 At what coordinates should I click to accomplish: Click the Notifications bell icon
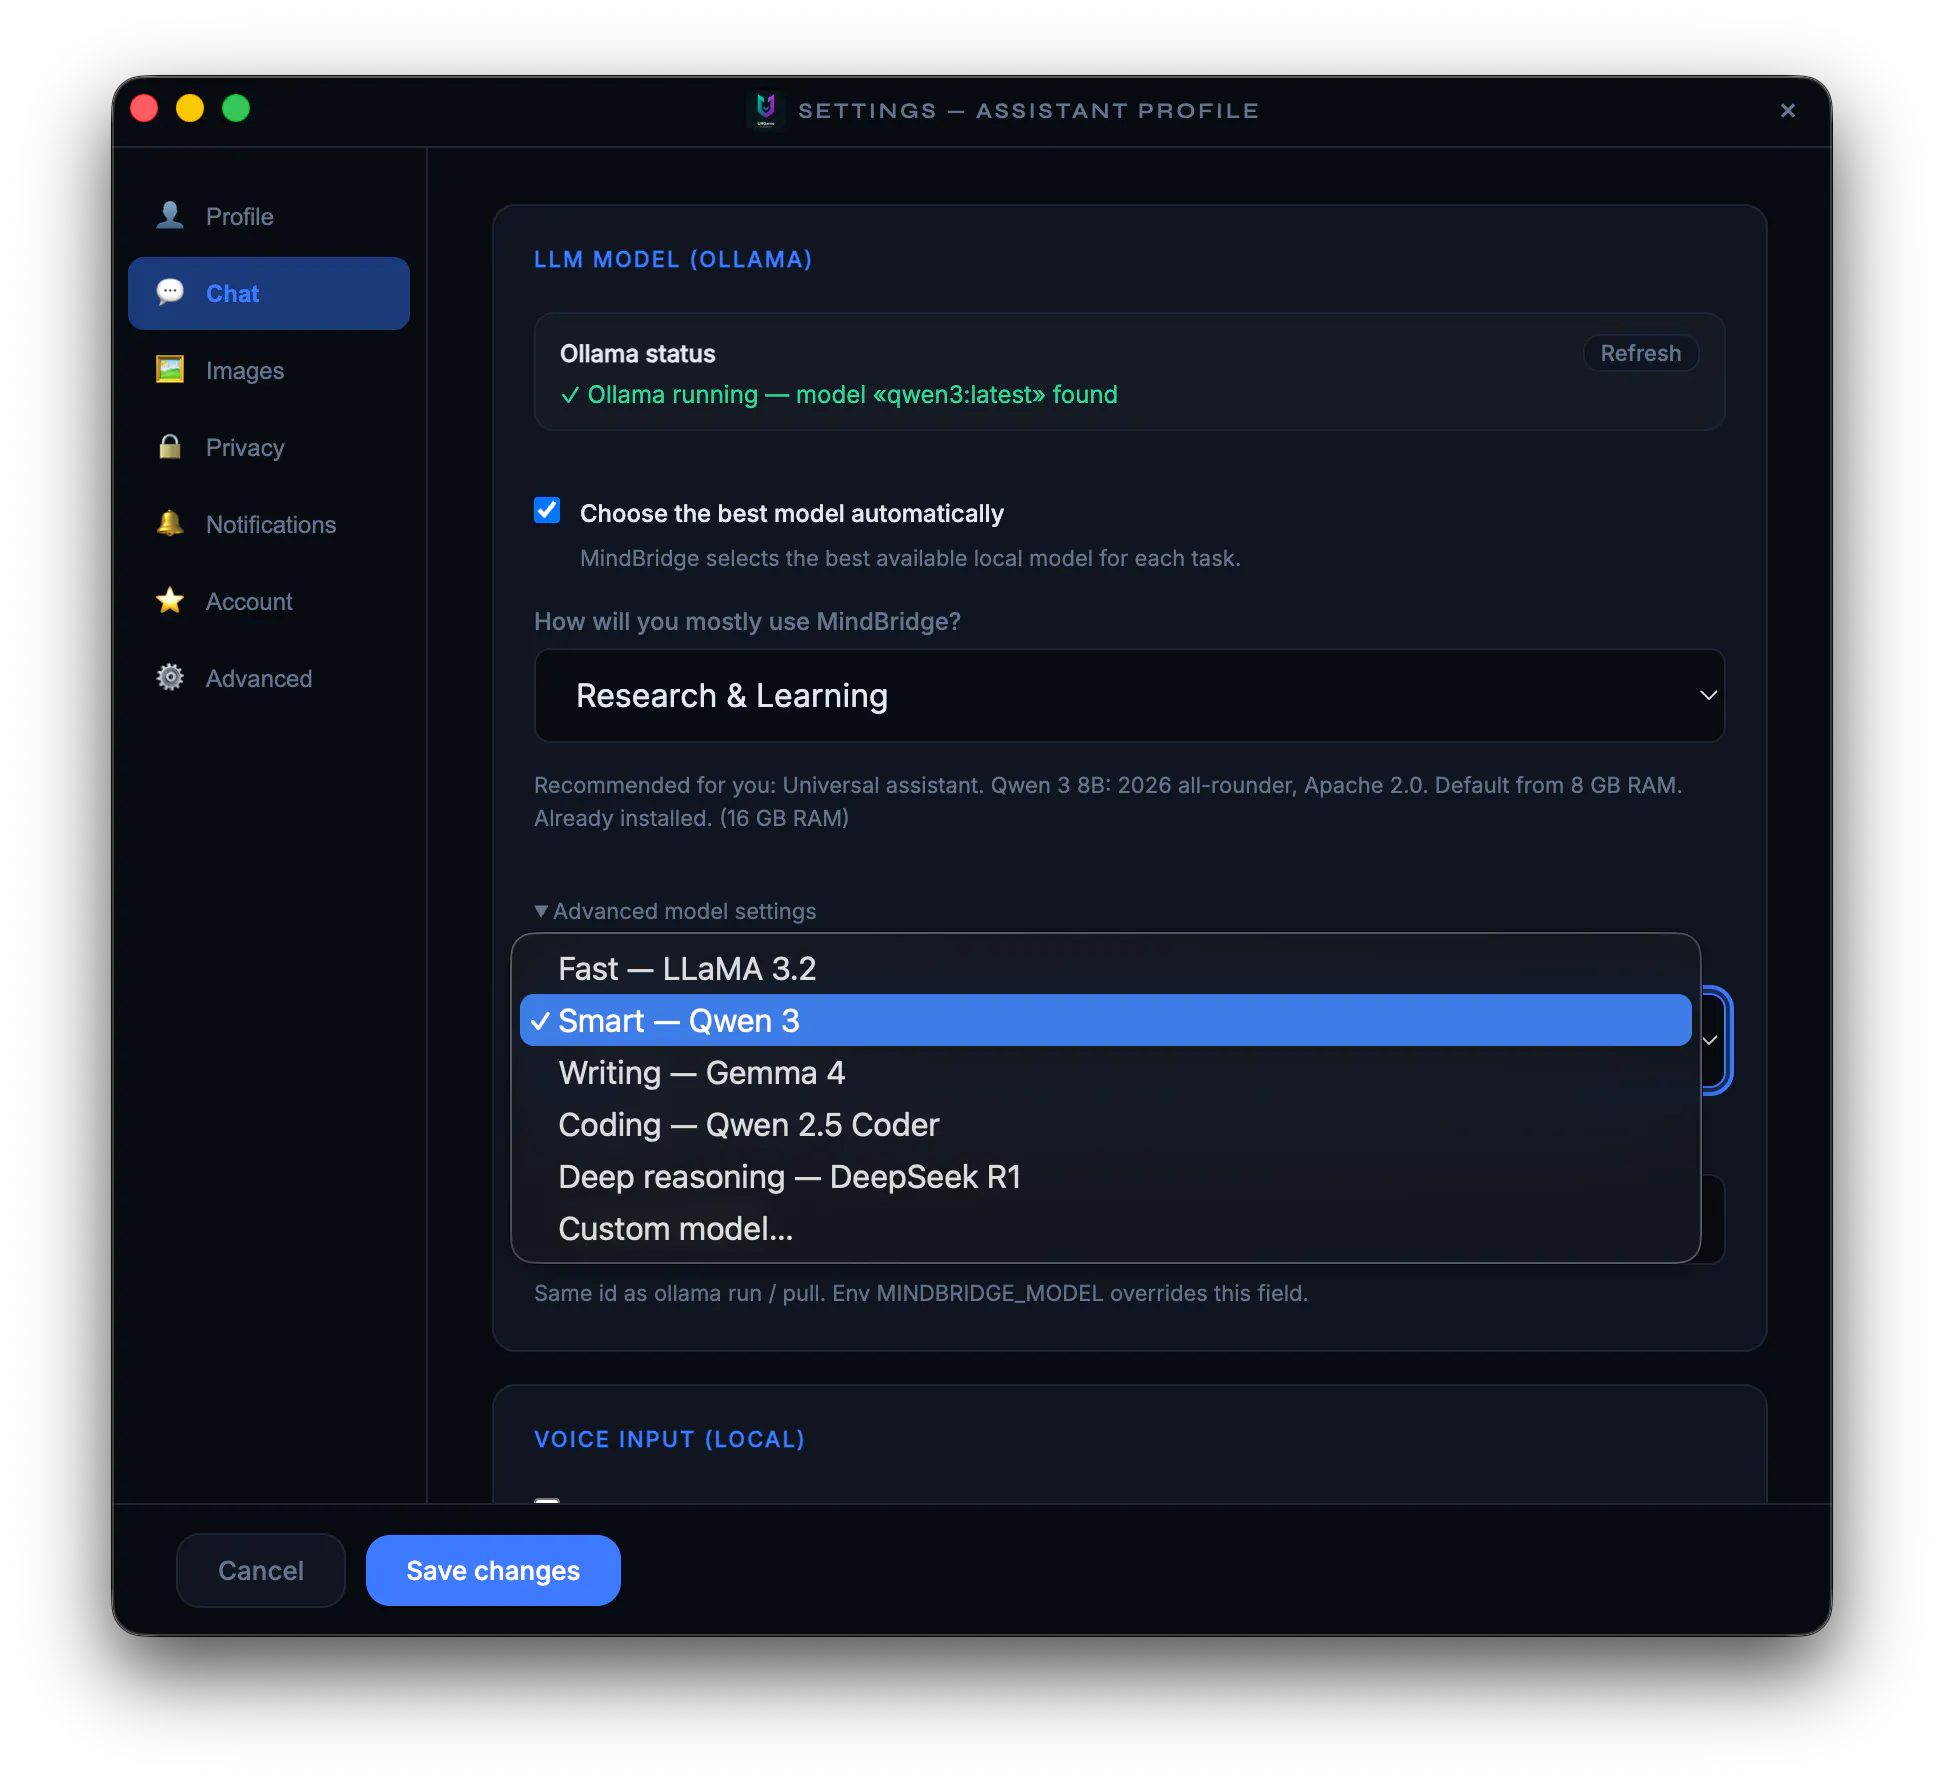170,524
